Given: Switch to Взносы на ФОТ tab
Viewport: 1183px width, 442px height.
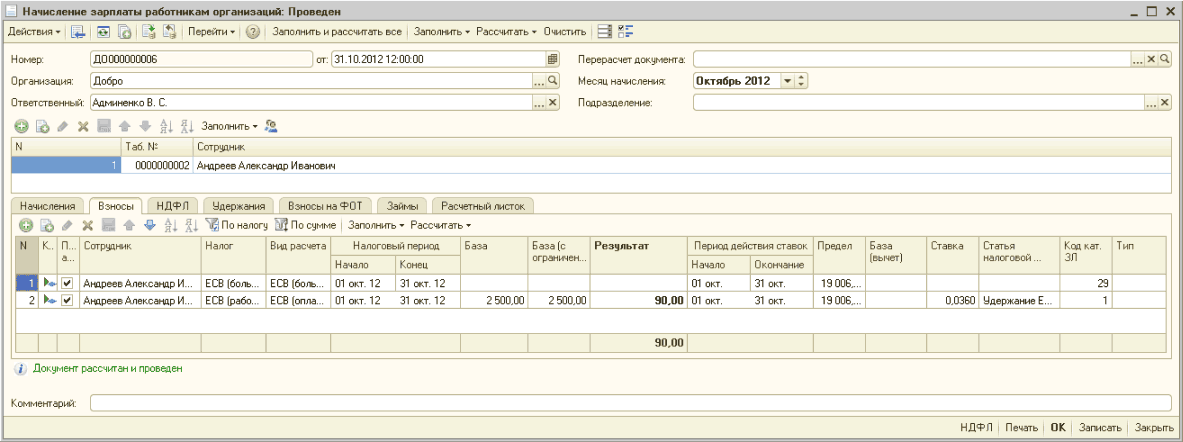Looking at the screenshot, I should 325,205.
